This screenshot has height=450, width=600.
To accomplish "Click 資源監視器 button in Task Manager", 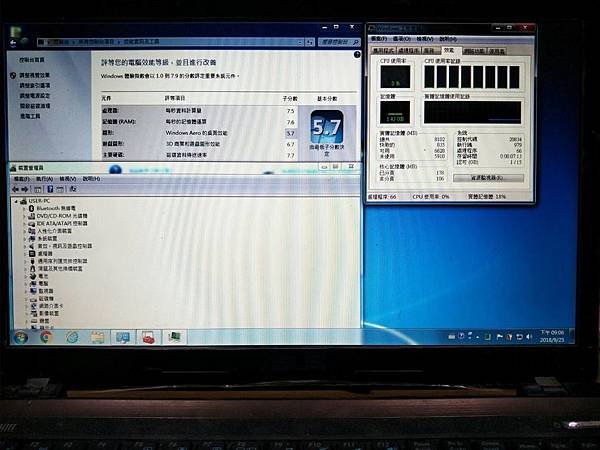I will point(488,178).
